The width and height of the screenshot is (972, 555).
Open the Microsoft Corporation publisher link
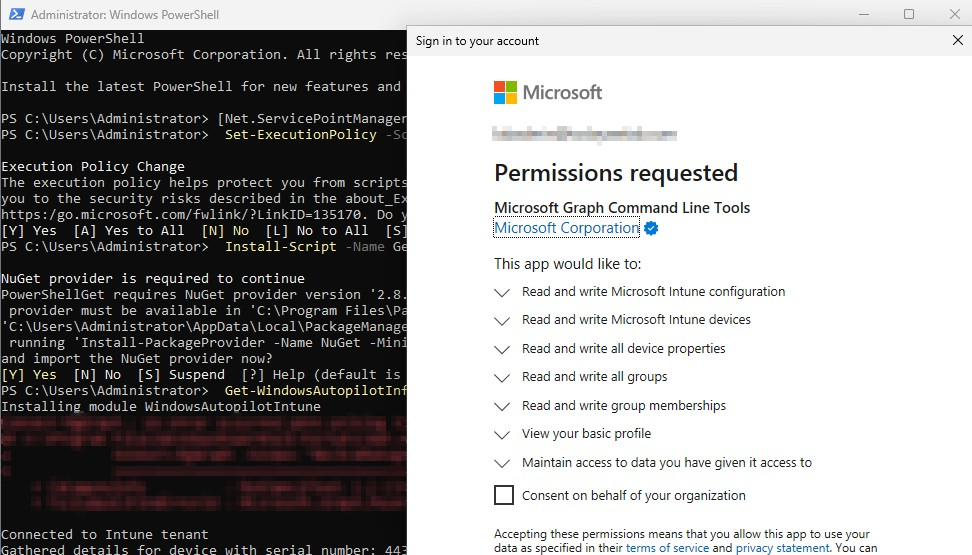(x=567, y=228)
